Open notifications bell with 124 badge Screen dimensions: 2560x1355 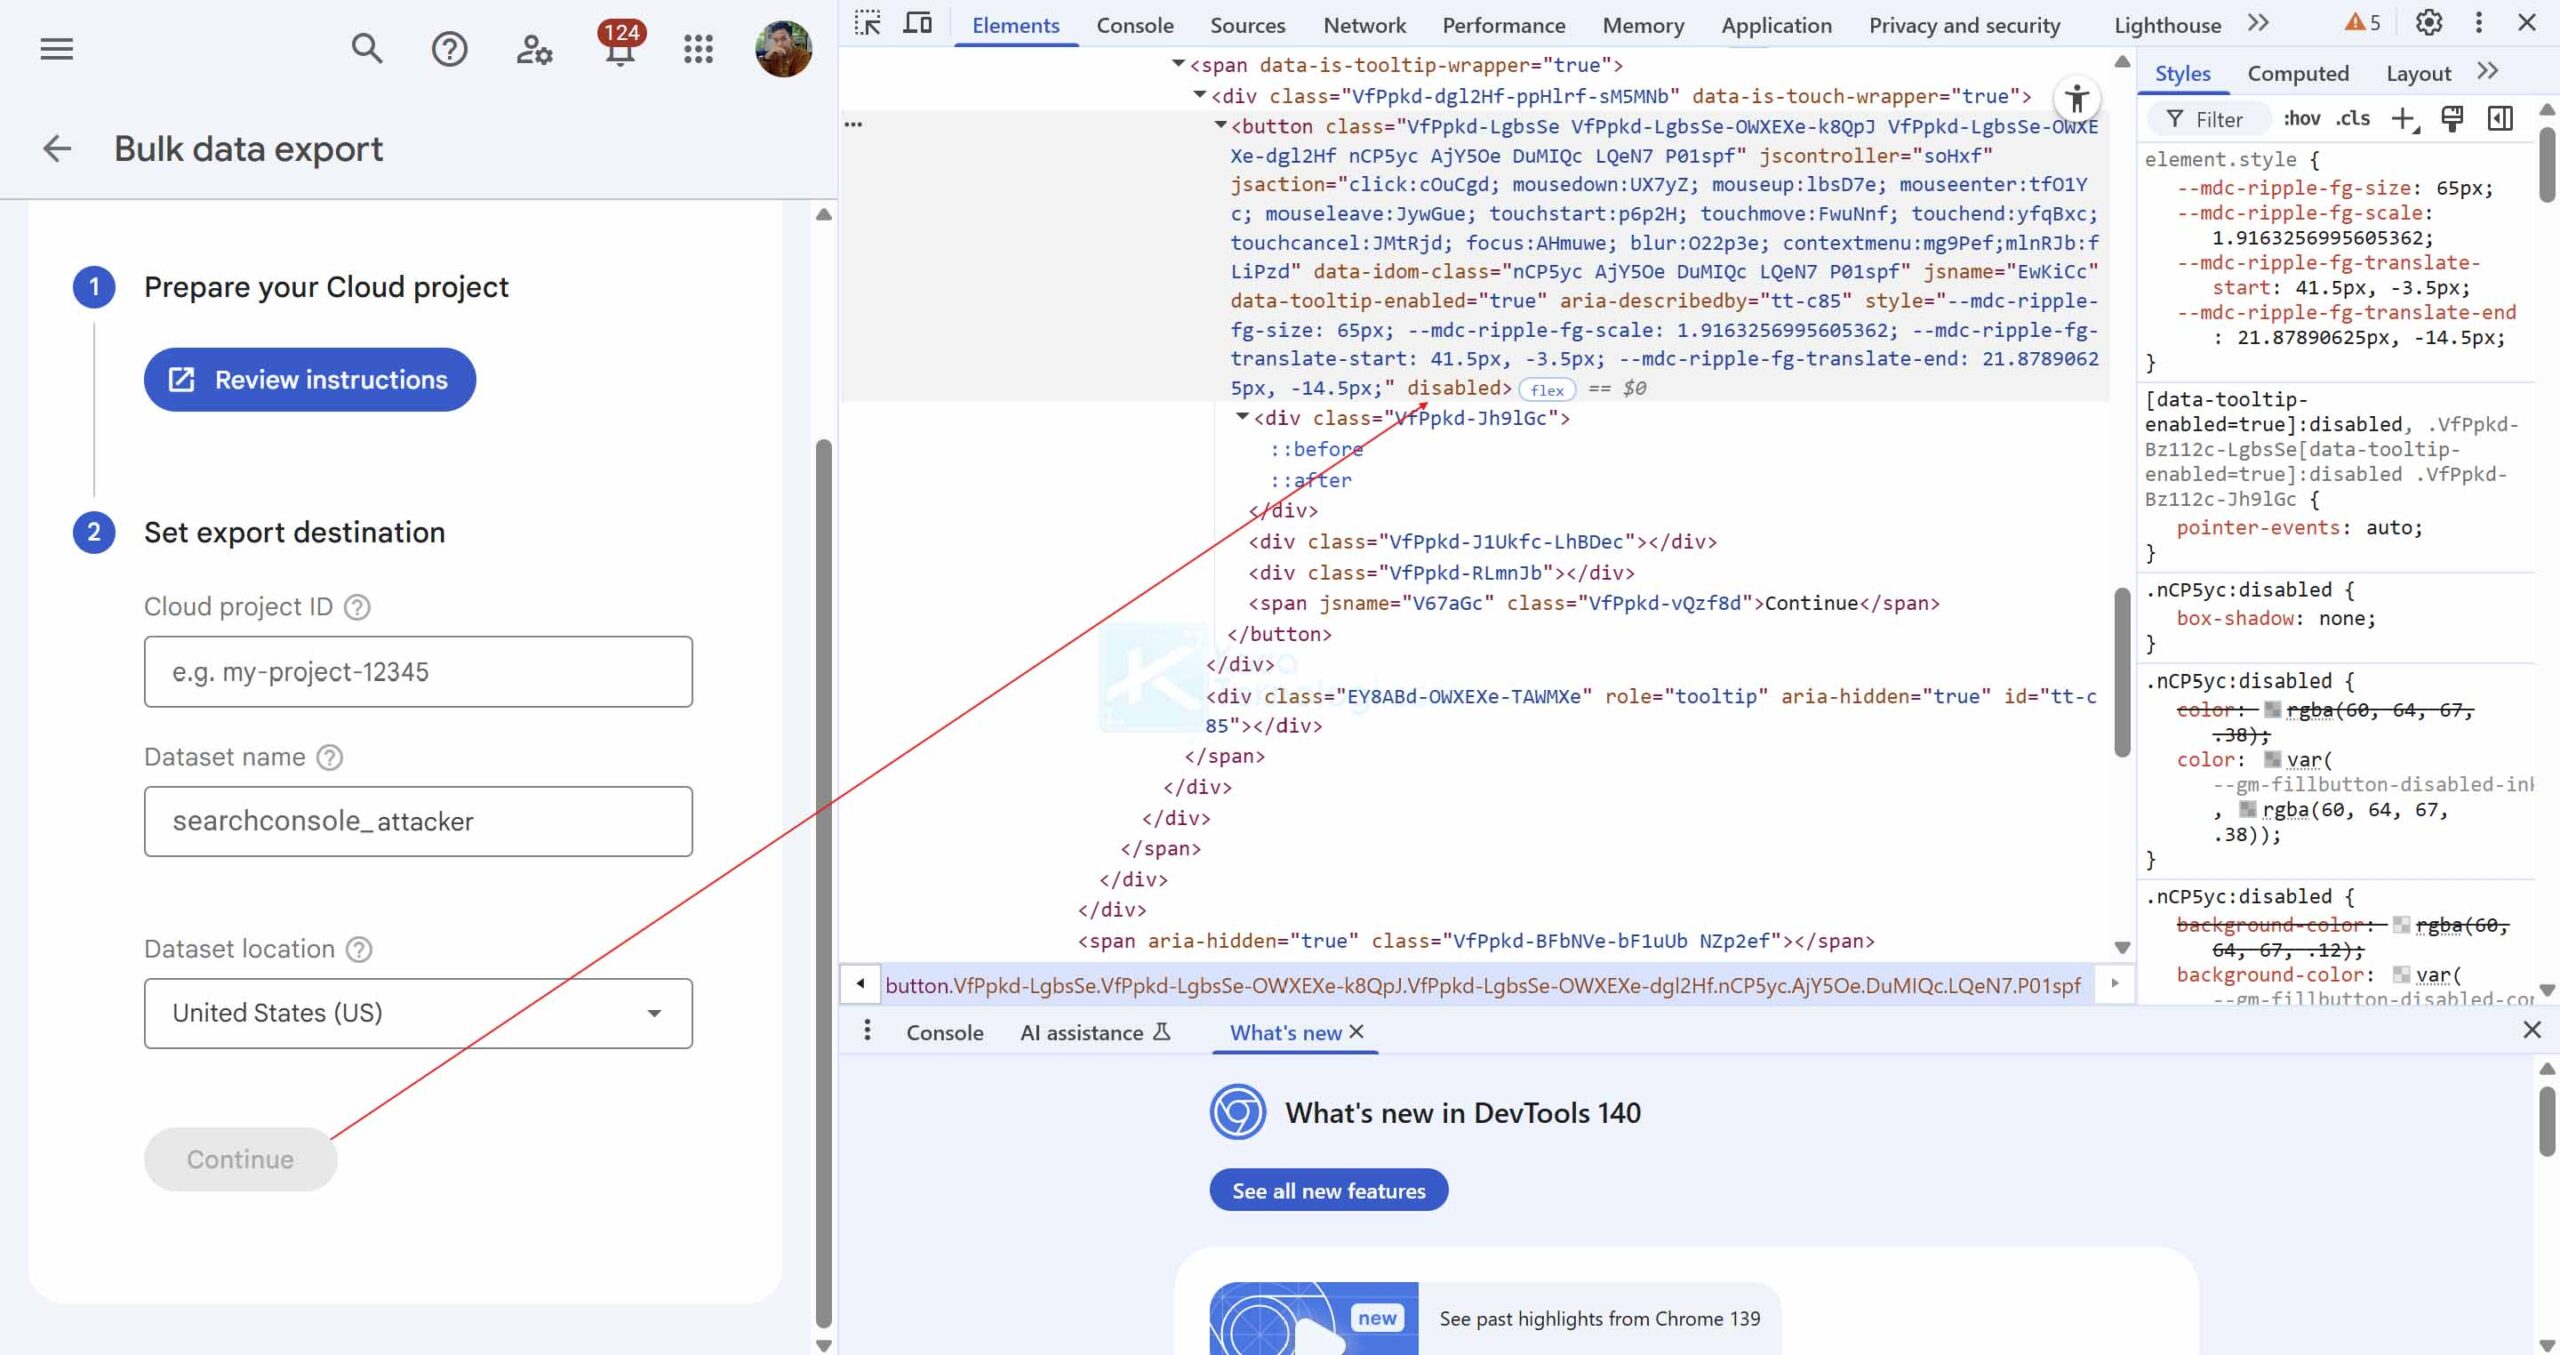point(620,48)
